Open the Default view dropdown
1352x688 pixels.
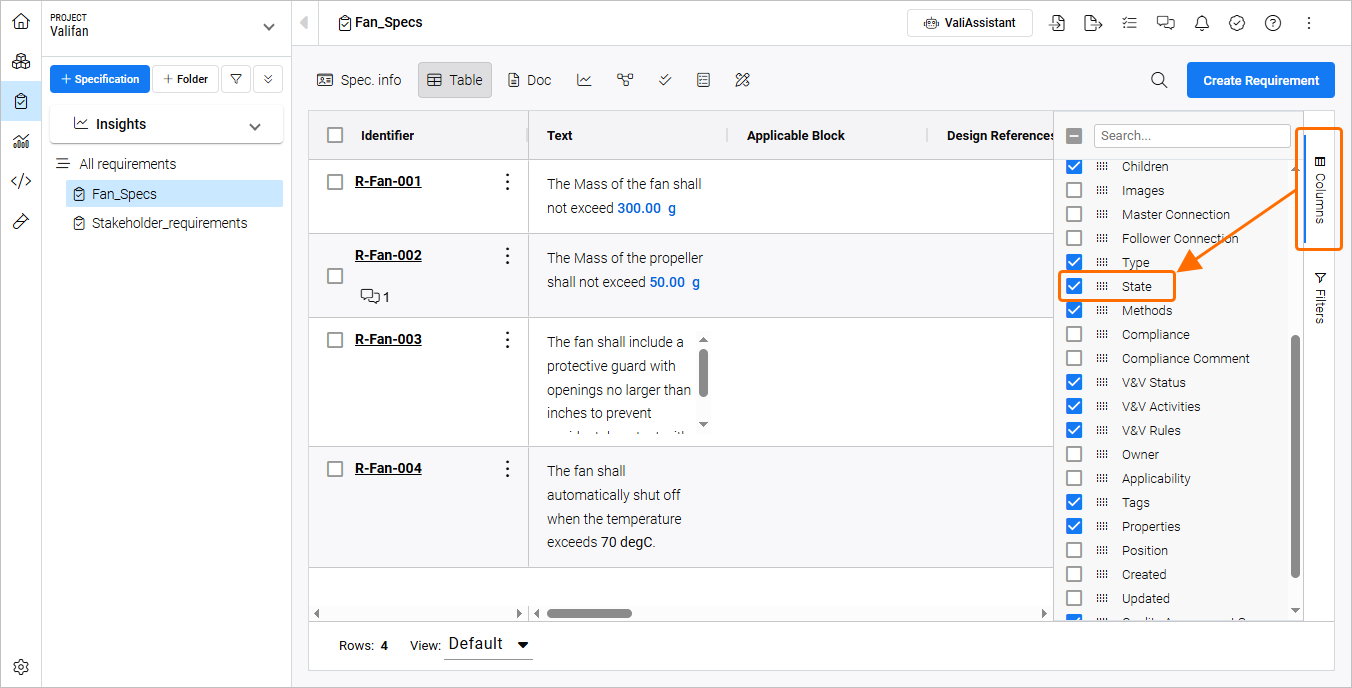pos(488,644)
